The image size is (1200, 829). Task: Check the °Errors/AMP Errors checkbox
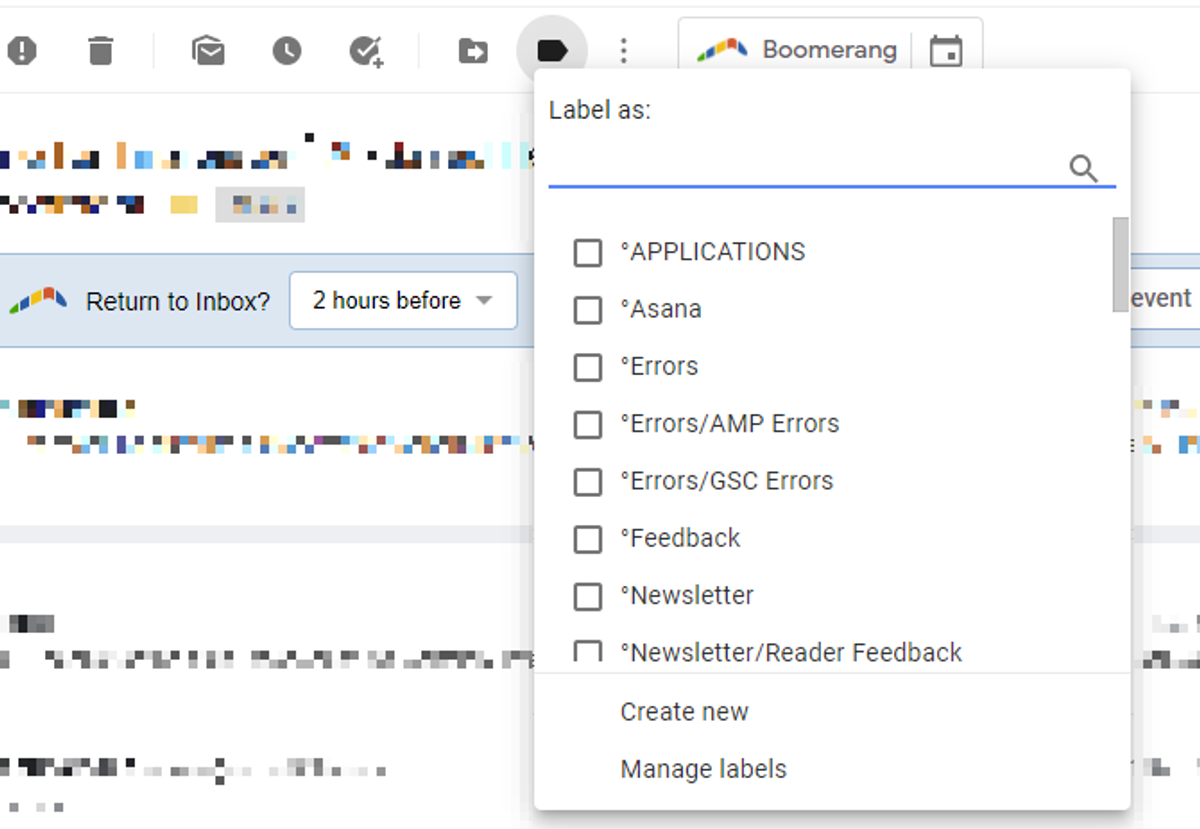[587, 425]
